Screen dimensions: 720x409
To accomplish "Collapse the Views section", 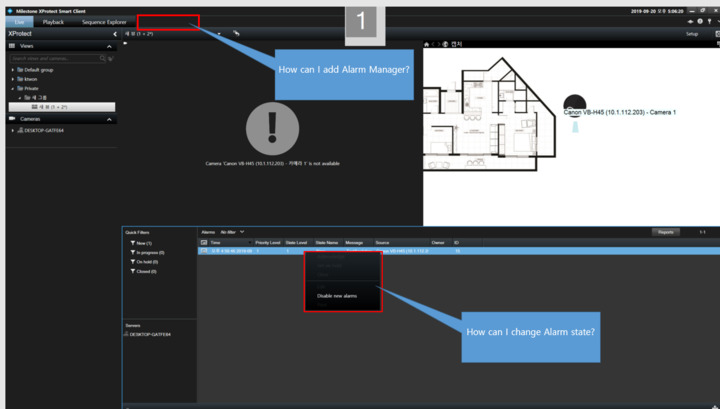I will [x=109, y=46].
